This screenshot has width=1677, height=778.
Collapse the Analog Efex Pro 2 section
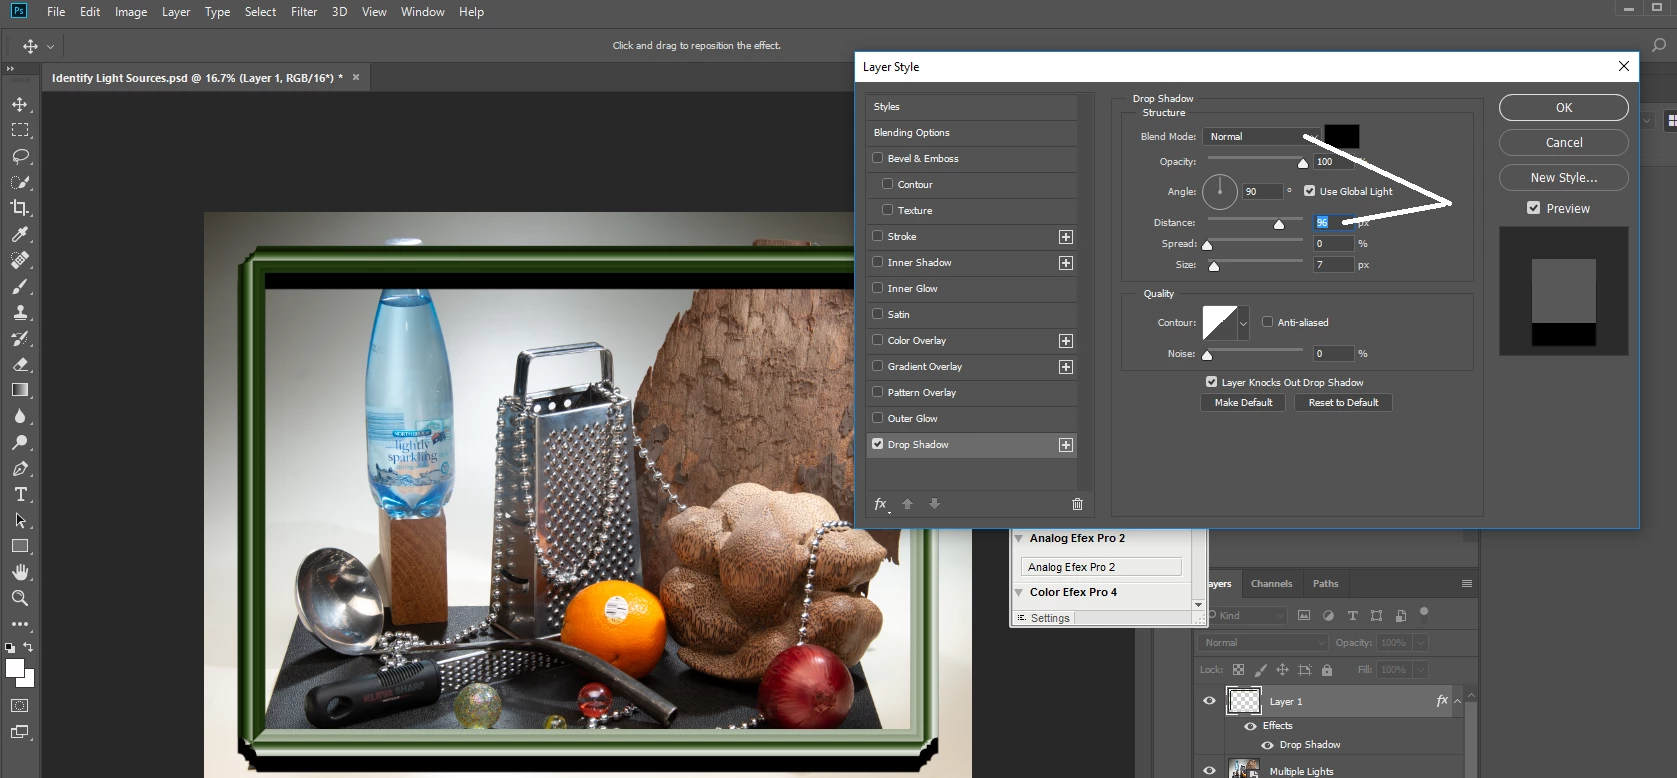[1019, 538]
